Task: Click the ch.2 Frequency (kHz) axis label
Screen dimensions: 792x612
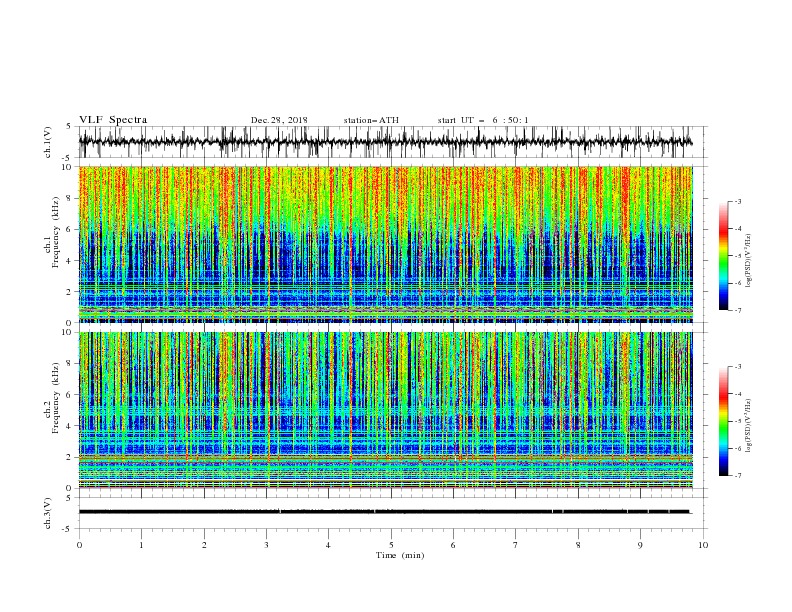Action: (52, 398)
